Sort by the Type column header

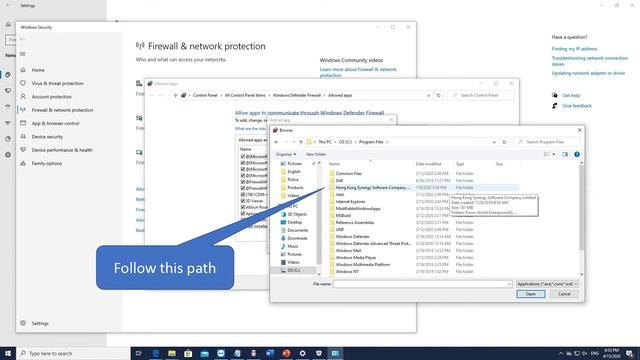click(x=460, y=164)
